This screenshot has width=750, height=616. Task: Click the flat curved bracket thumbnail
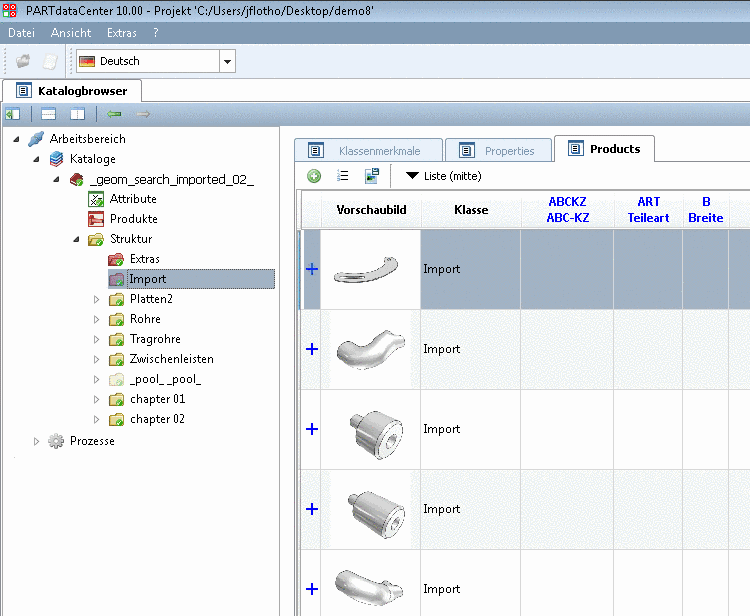click(366, 270)
